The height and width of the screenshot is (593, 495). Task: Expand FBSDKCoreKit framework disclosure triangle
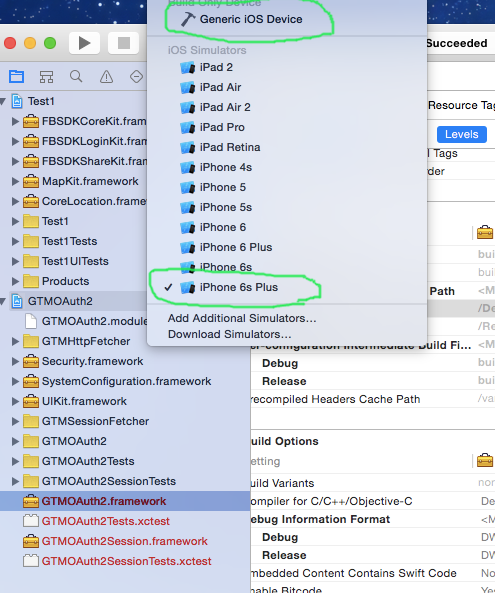point(15,121)
